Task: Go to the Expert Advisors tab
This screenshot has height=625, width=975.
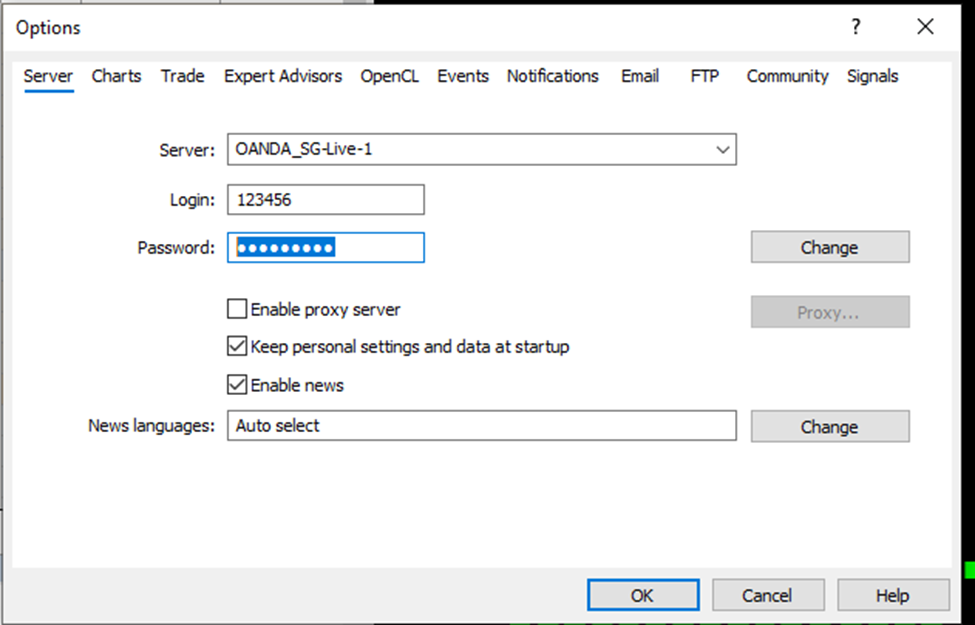Action: point(283,76)
